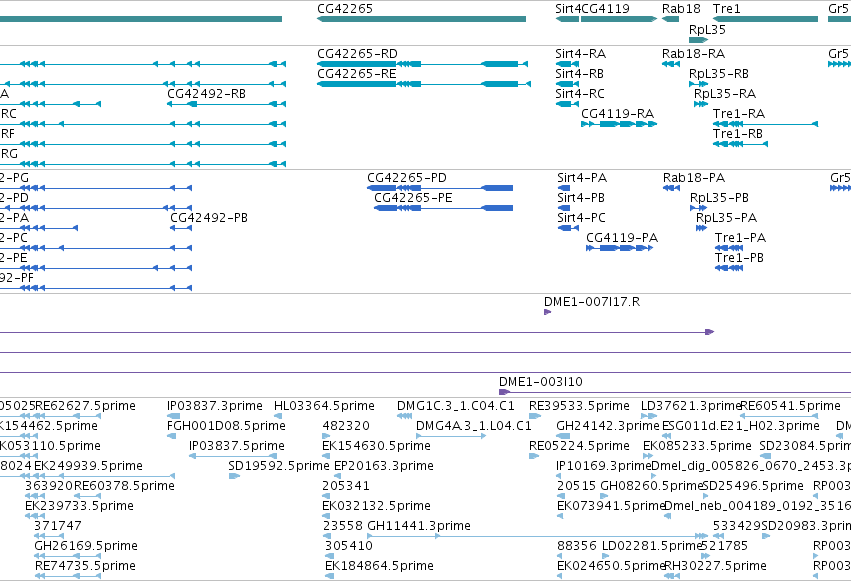Select EST EP20163.3prime
The width and height of the screenshot is (851, 581).
click(x=384, y=467)
